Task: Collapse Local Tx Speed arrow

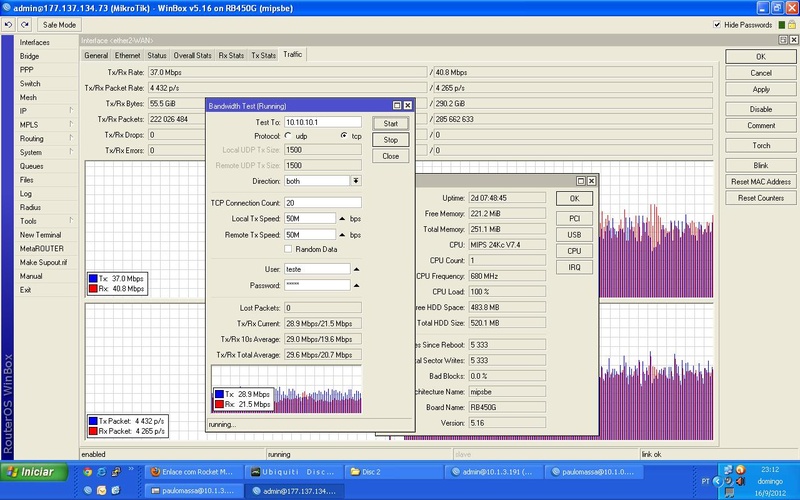Action: [342, 218]
